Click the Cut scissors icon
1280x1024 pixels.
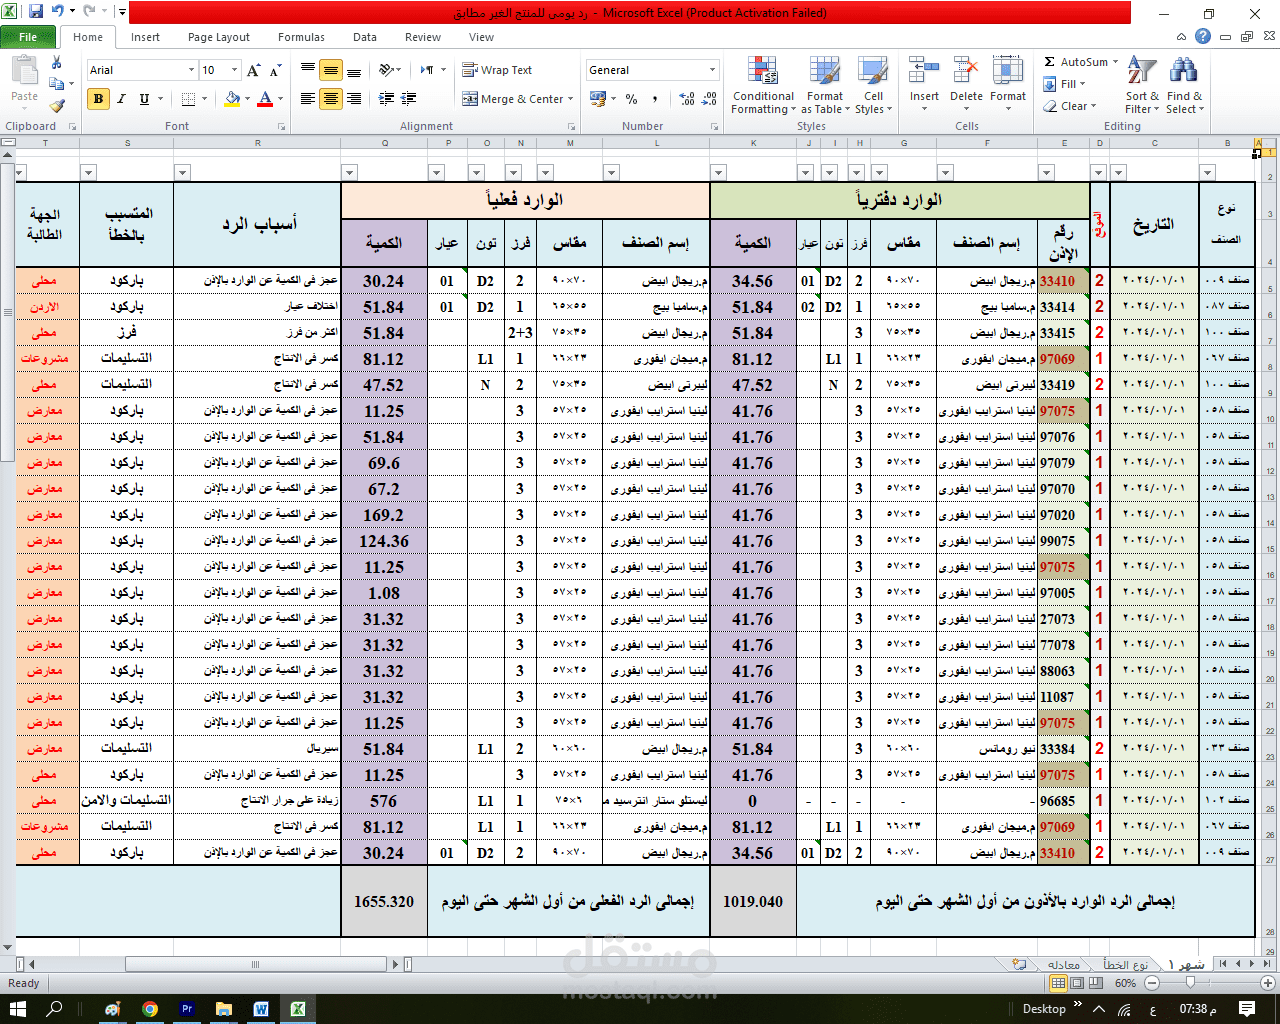(56, 64)
